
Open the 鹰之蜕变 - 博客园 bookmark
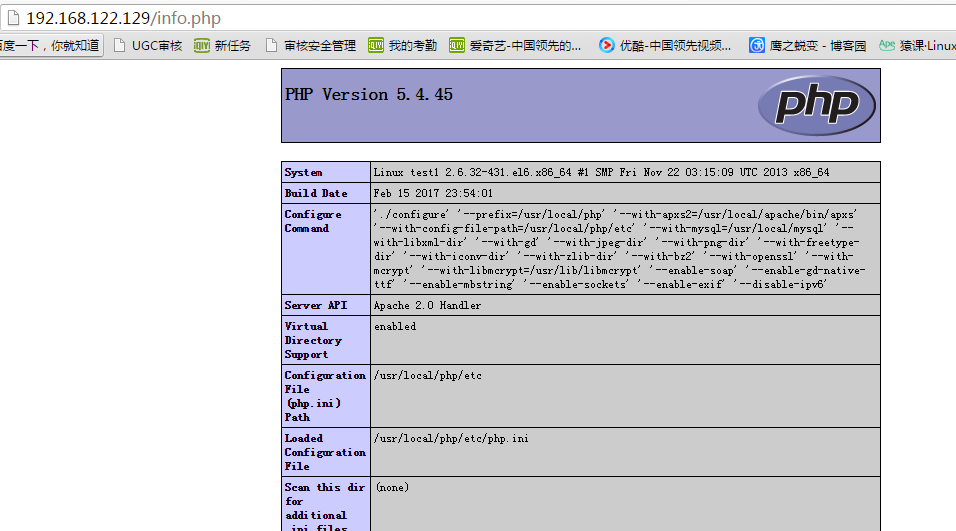click(x=808, y=46)
